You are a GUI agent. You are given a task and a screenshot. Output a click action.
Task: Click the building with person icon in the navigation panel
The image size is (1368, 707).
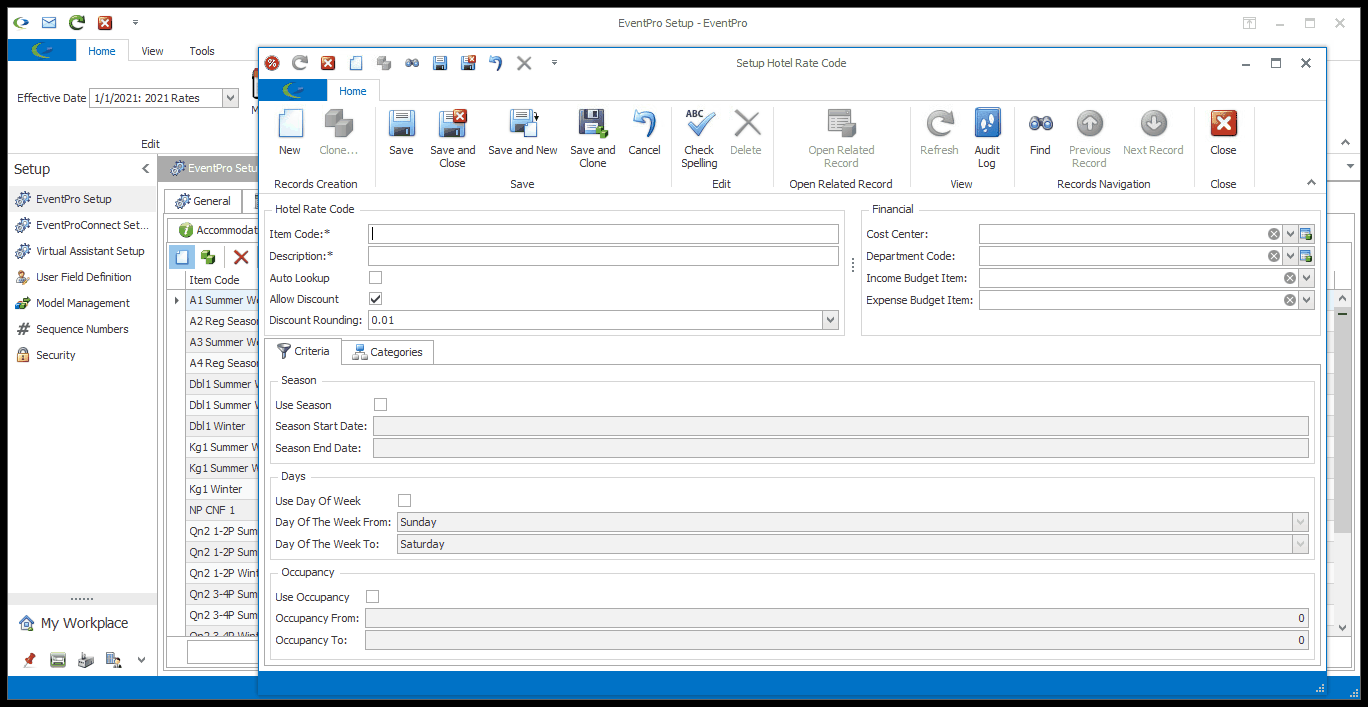point(113,660)
